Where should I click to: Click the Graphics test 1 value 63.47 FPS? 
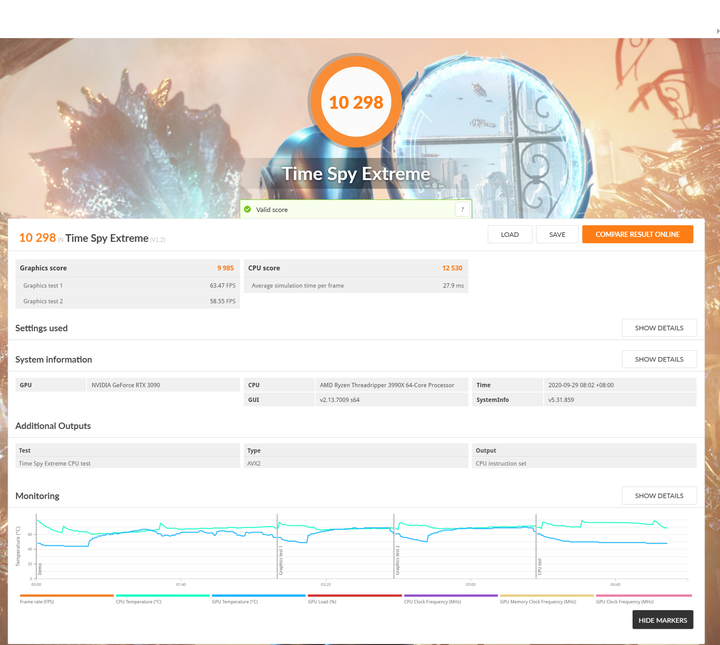tap(222, 286)
